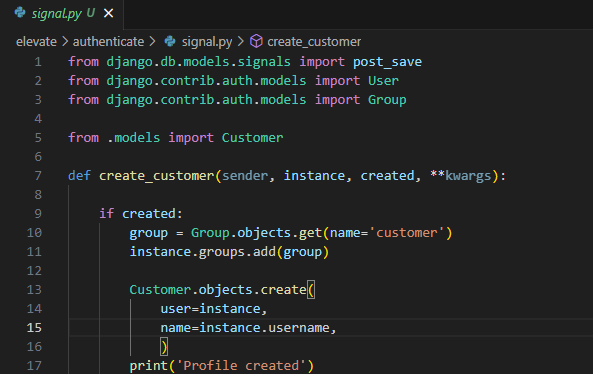Close the signal.py editor tab
Screen dimensions: 593x374
click(109, 14)
